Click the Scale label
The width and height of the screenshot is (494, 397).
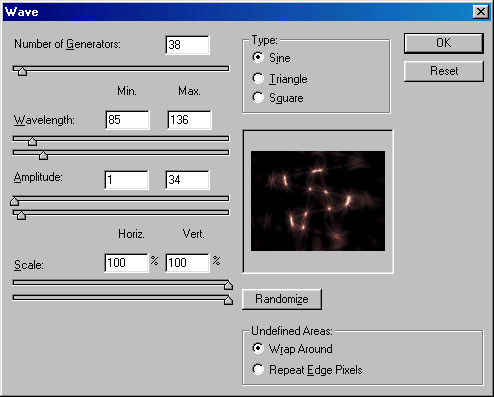(x=29, y=265)
